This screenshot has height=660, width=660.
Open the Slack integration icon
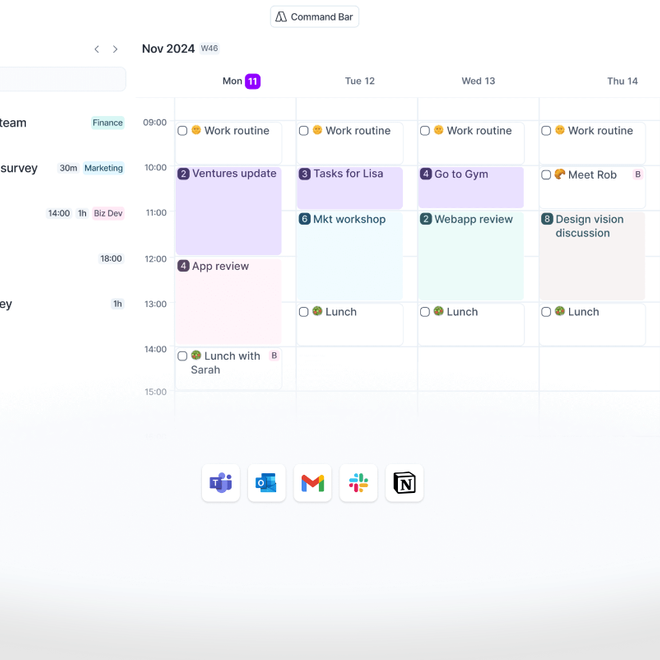click(x=358, y=483)
